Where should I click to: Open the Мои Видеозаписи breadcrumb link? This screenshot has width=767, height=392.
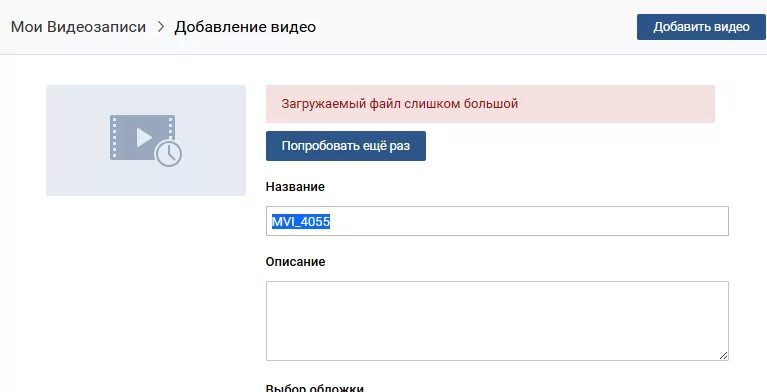[78, 27]
